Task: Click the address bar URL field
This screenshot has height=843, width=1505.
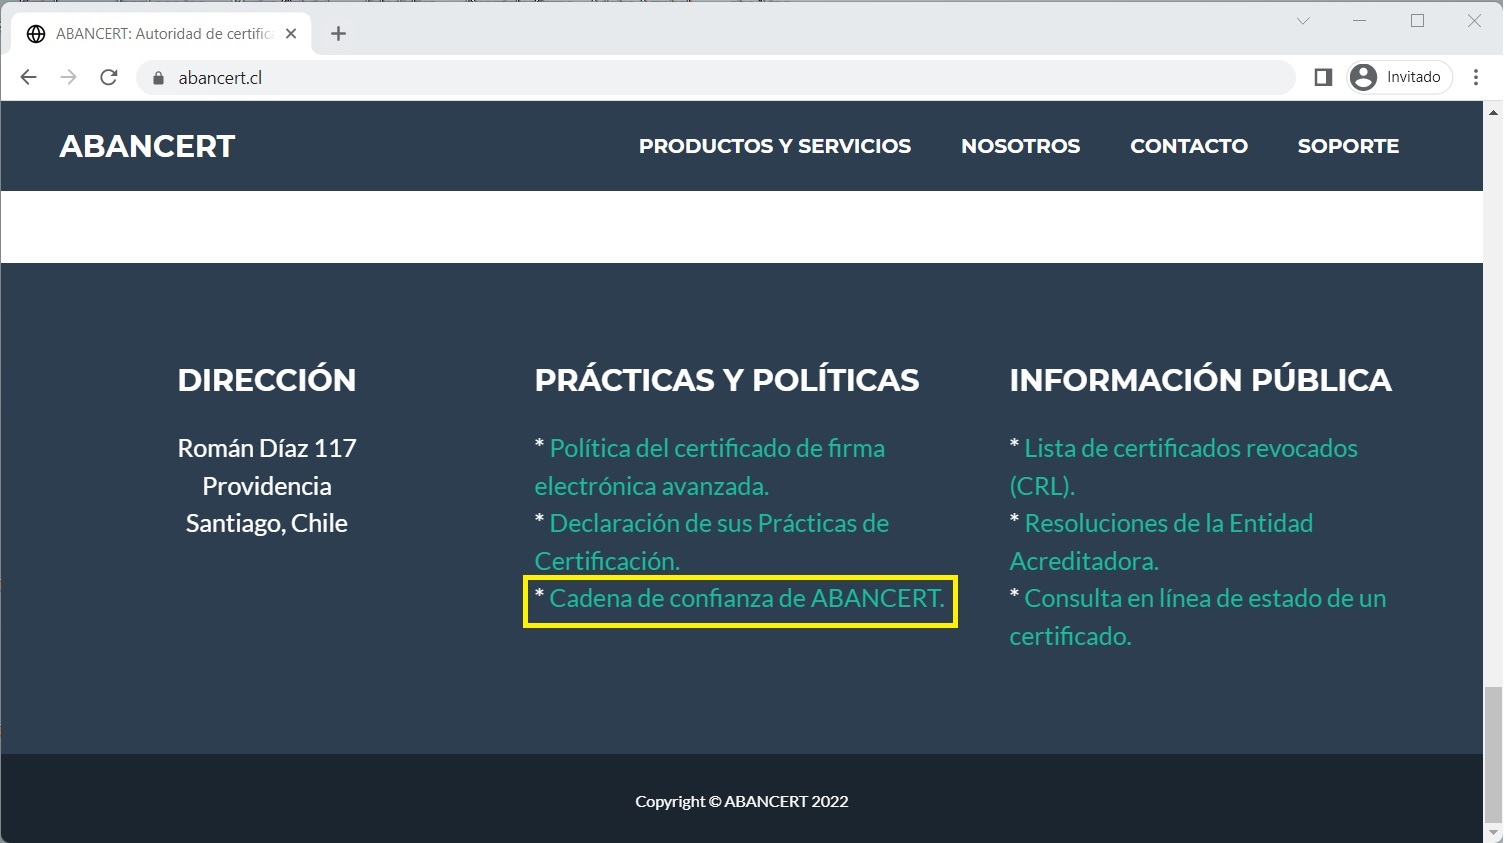Action: click(x=700, y=78)
